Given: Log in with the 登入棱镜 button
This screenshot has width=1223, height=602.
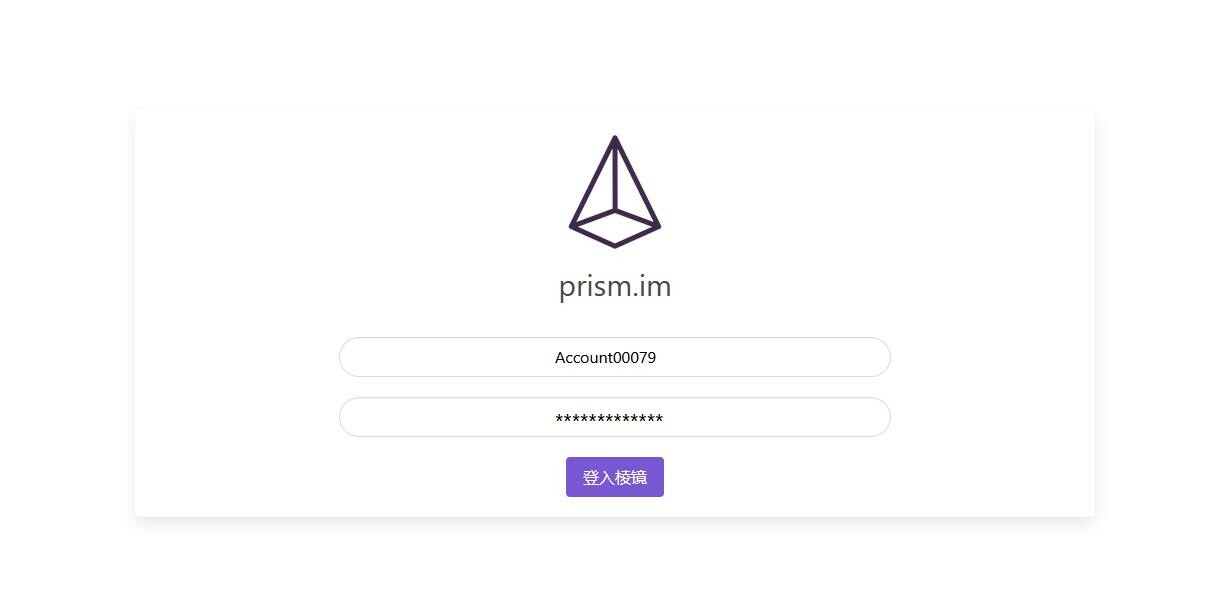Looking at the screenshot, I should click(615, 477).
